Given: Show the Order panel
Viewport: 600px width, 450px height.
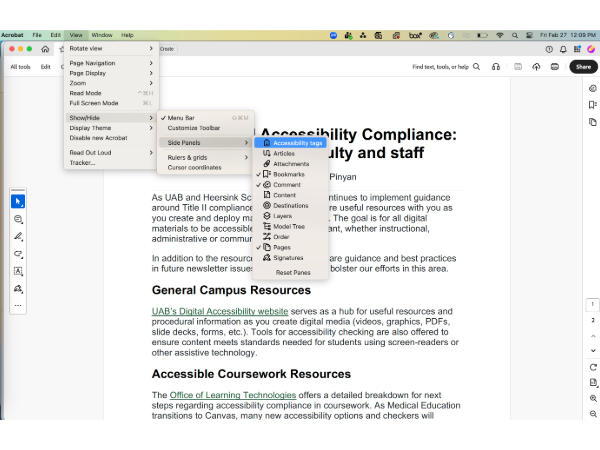Looking at the screenshot, I should tap(290, 237).
